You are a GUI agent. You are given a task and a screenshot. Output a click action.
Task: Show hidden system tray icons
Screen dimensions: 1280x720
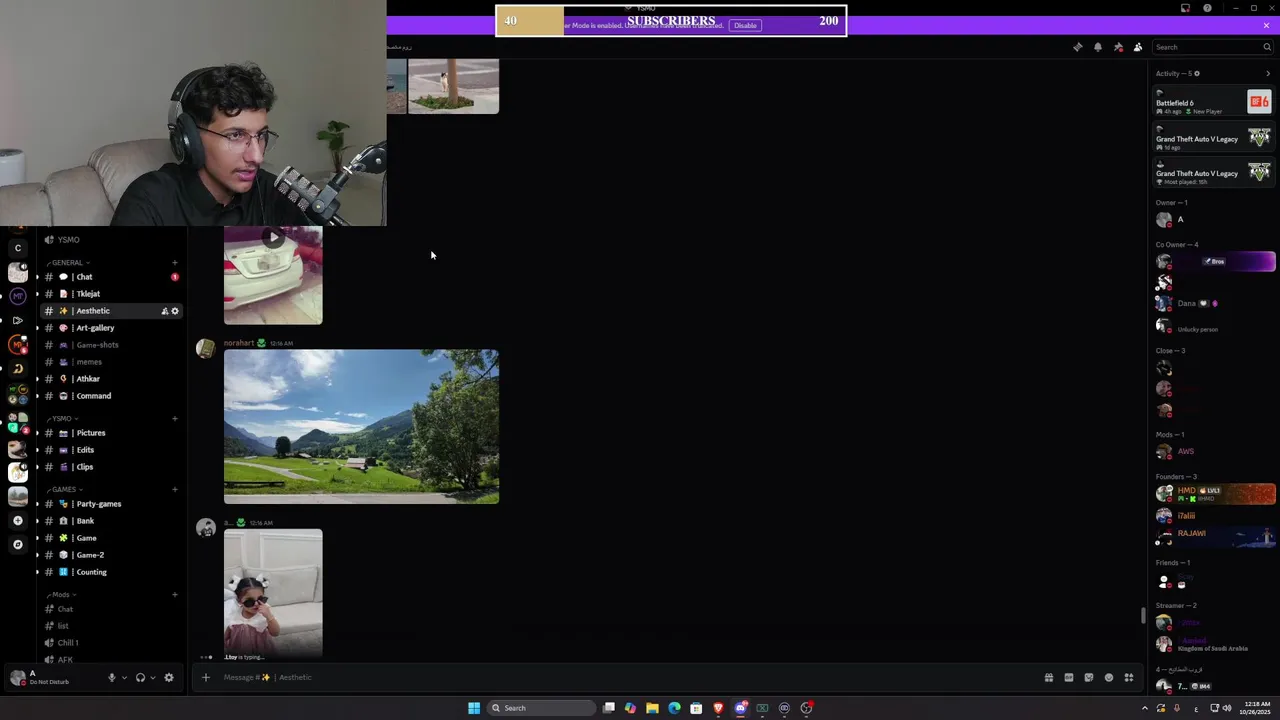[1145, 708]
